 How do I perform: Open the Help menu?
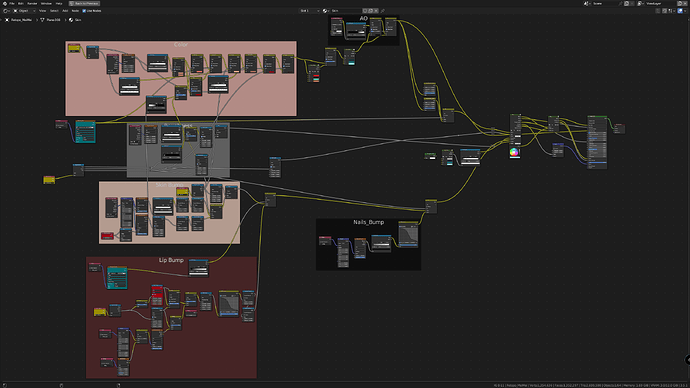tap(59, 3)
